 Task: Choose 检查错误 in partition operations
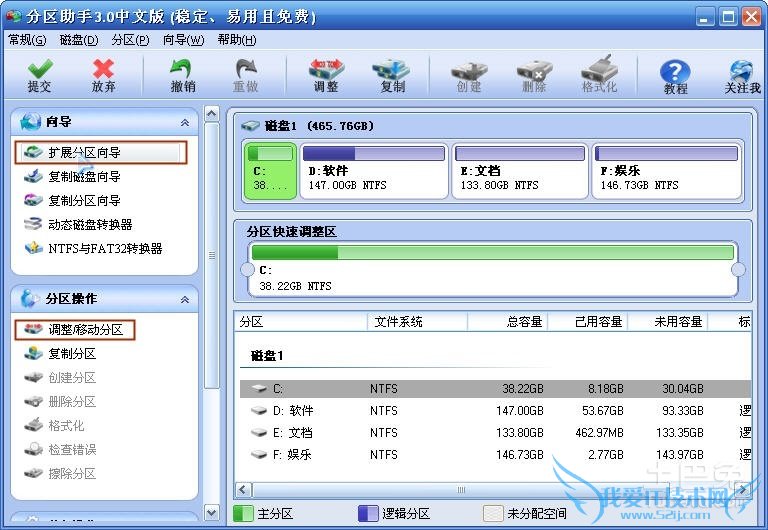60,450
